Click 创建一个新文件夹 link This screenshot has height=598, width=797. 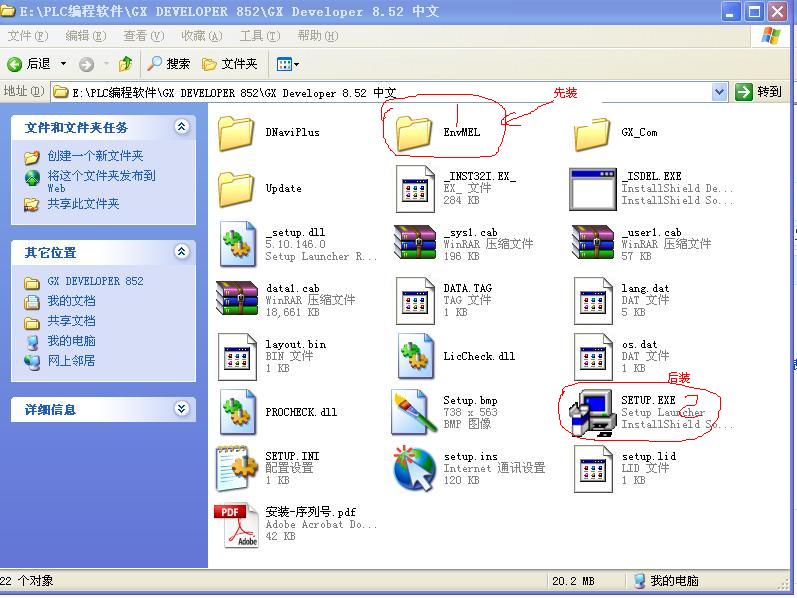[x=95, y=156]
